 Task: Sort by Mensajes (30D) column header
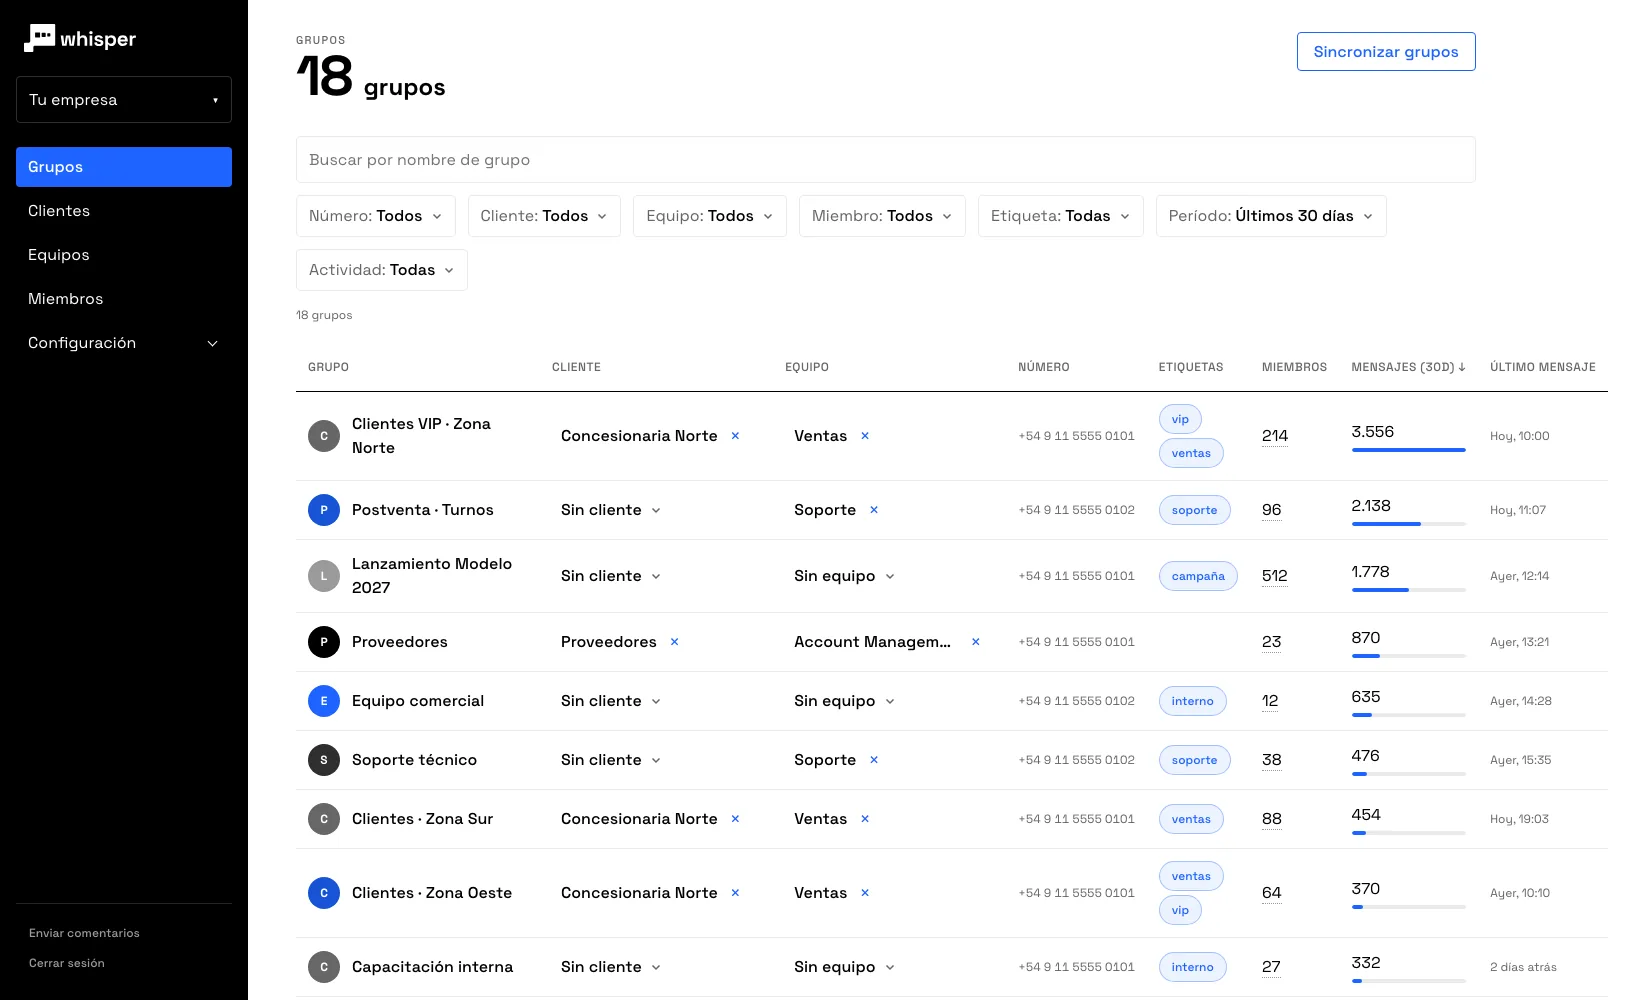coord(1408,367)
